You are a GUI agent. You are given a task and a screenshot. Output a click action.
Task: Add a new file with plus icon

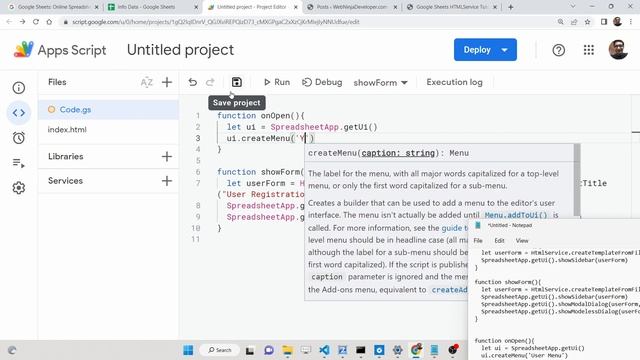pyautogui.click(x=167, y=82)
